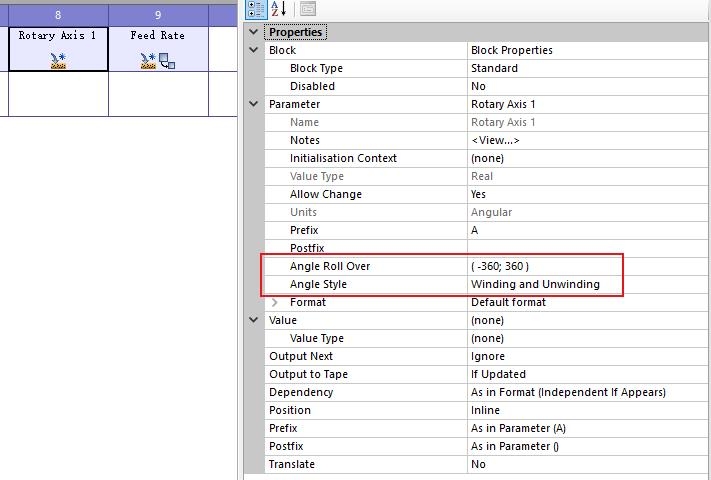Select column 8 header
The image size is (711, 480).
pos(58,15)
